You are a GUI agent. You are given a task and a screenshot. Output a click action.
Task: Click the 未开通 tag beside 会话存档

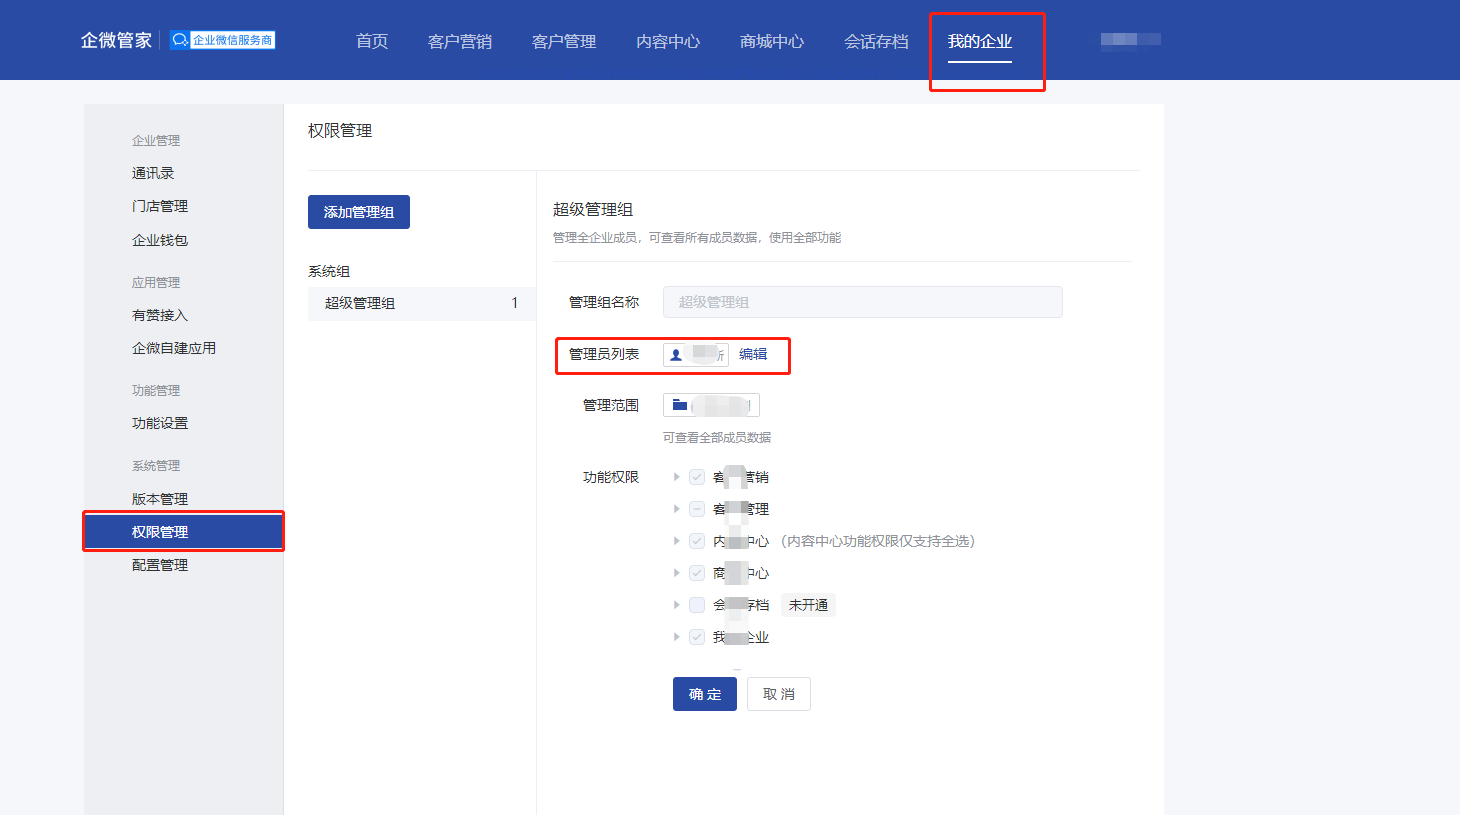808,605
